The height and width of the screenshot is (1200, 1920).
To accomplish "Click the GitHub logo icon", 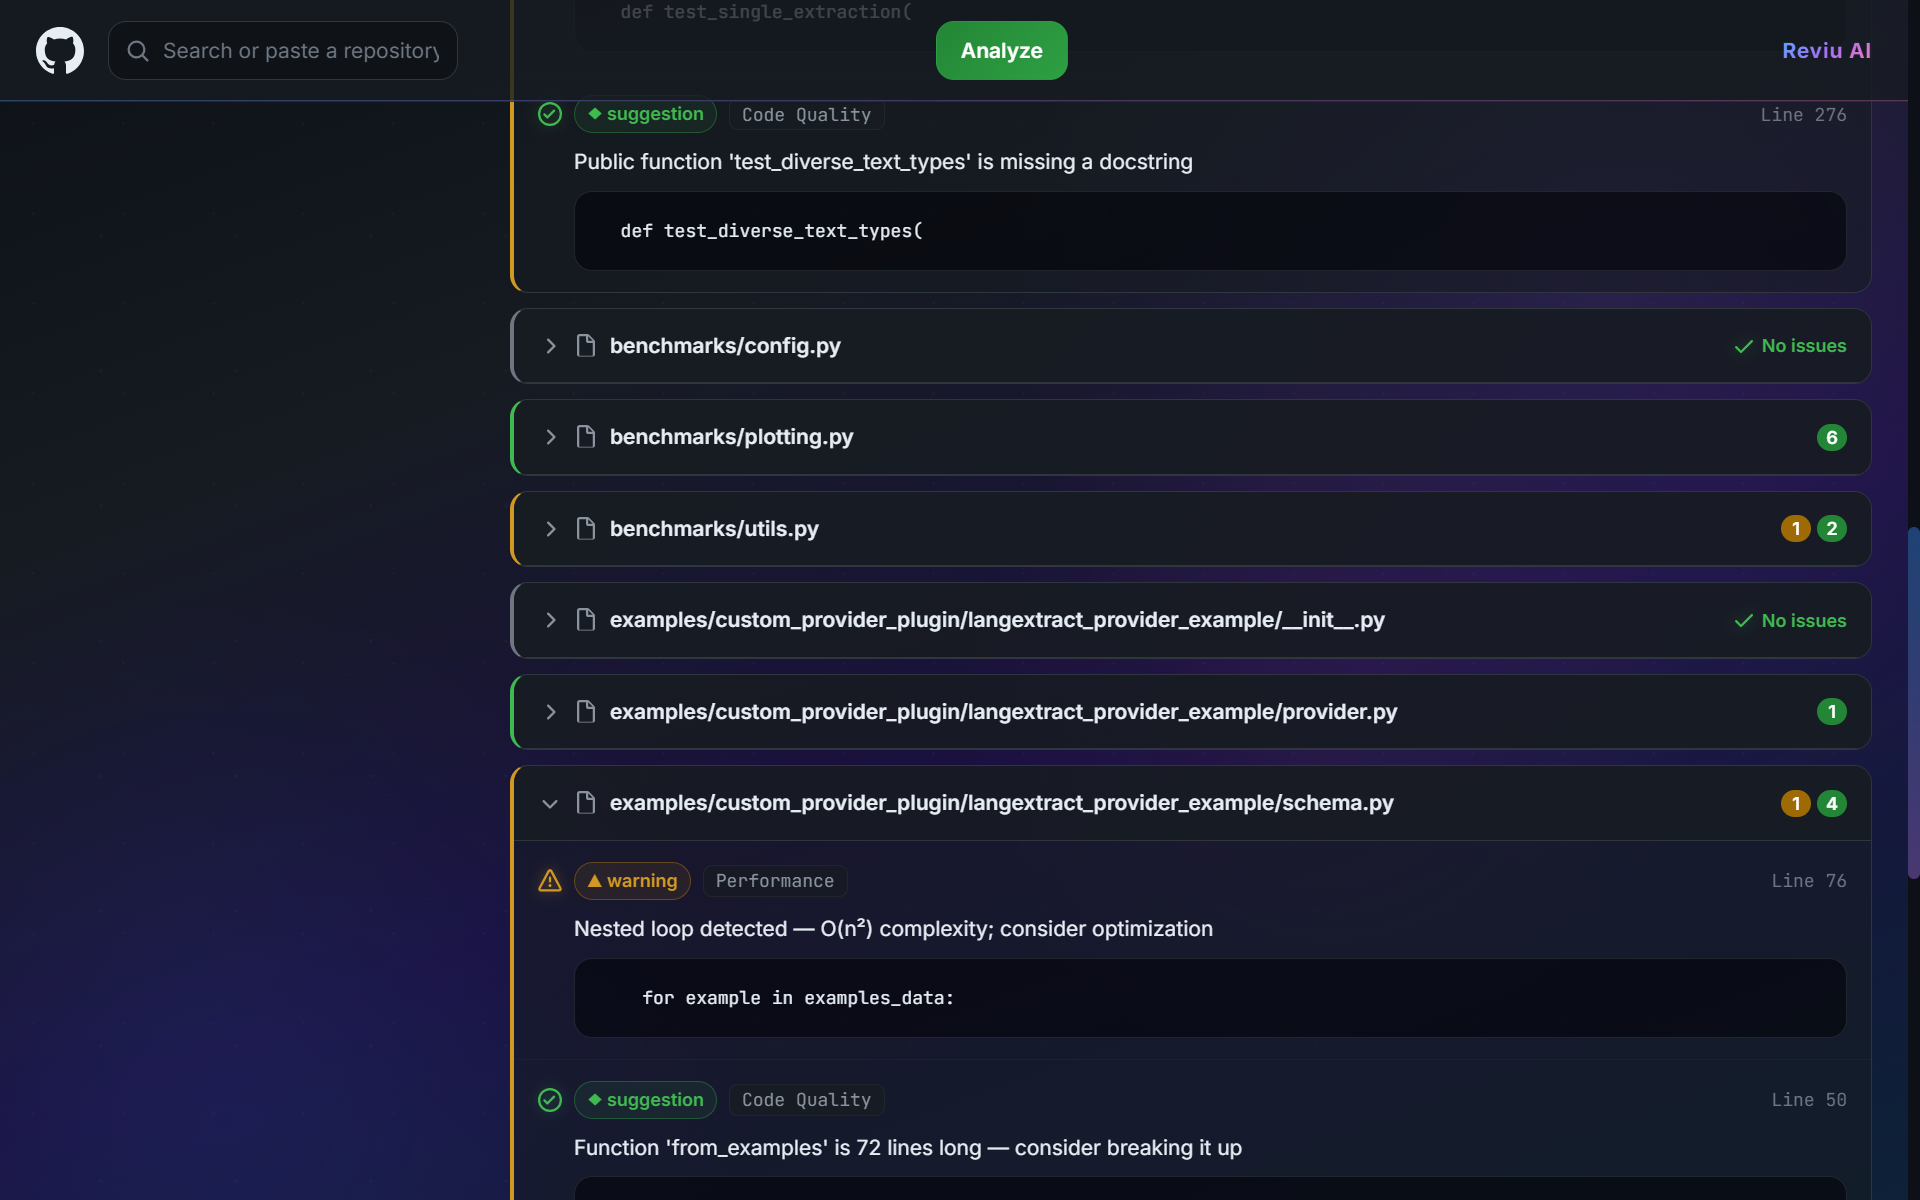I will (60, 51).
